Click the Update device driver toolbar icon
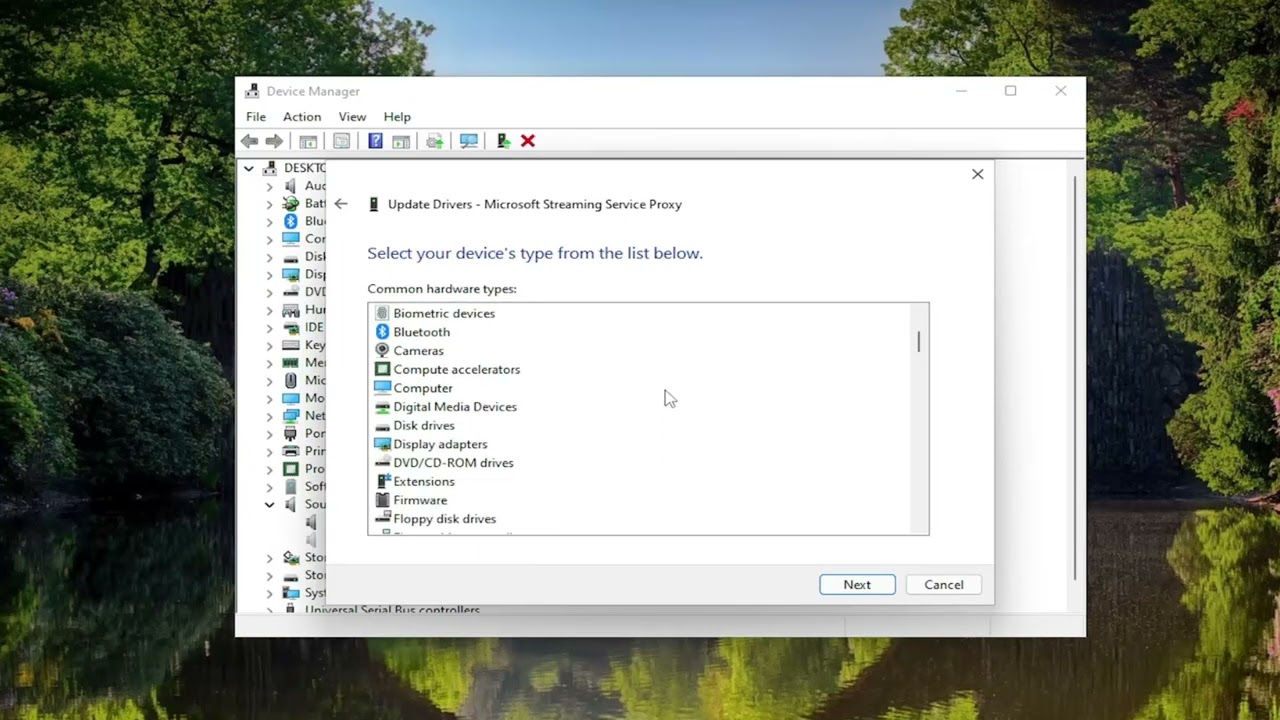Image resolution: width=1280 pixels, height=720 pixels. tap(434, 141)
